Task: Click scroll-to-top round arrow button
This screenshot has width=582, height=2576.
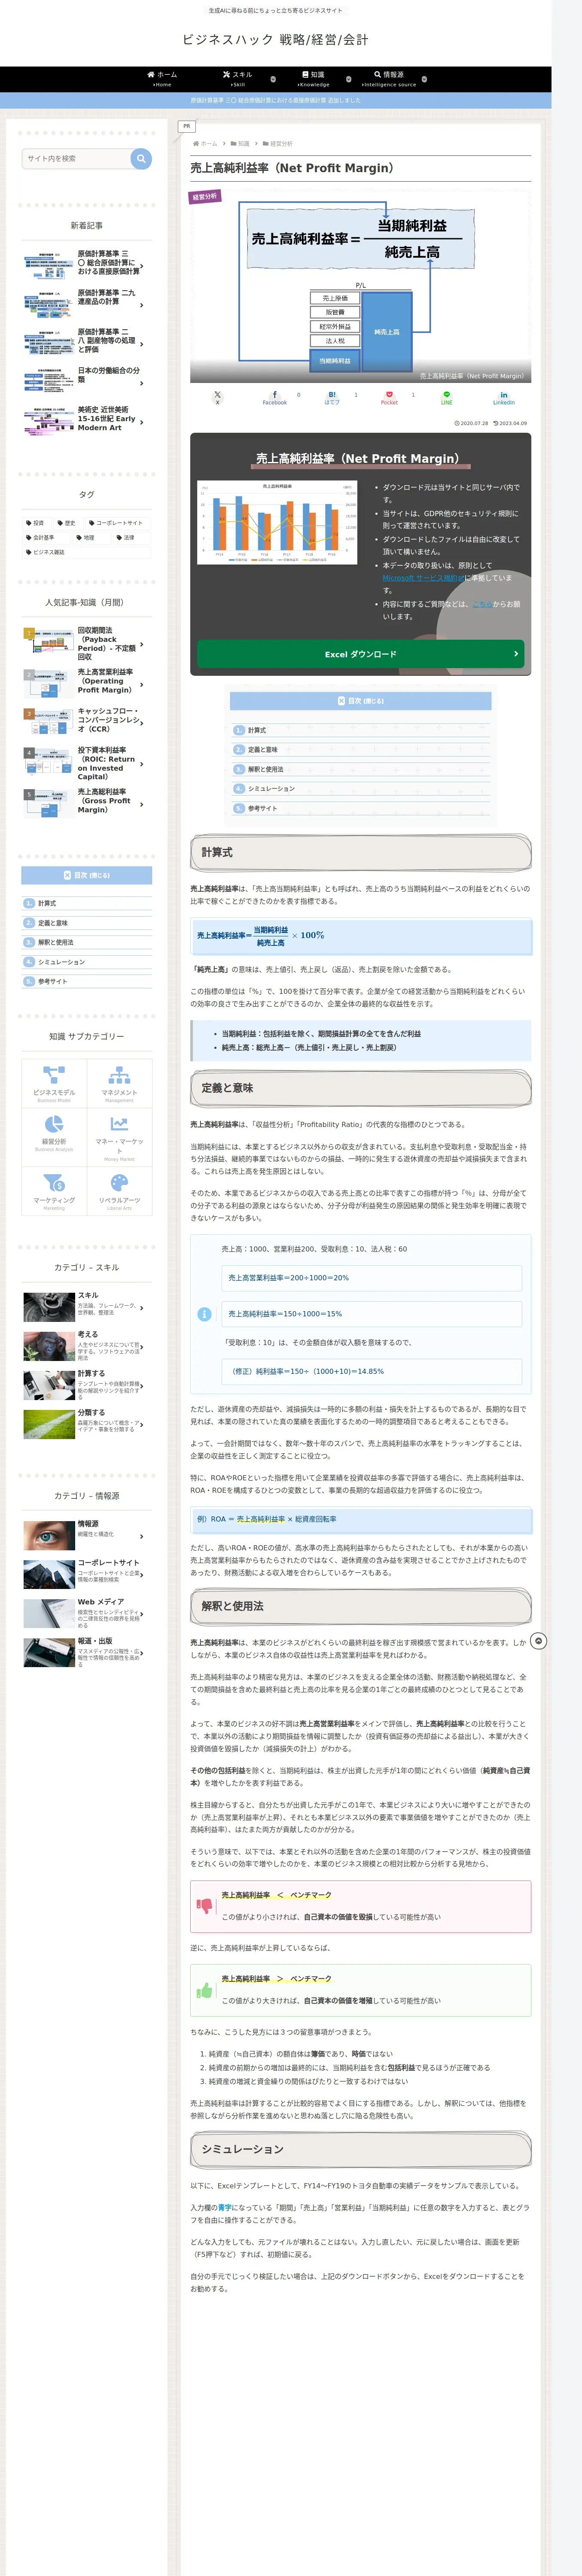Action: point(539,1641)
